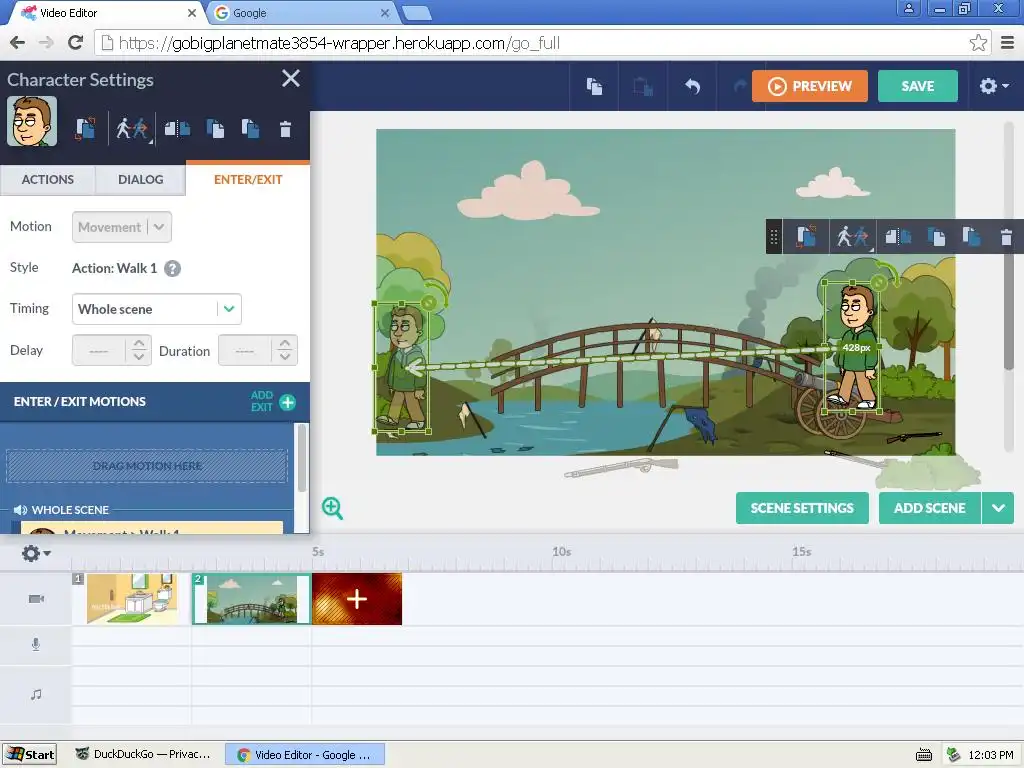Screen dimensions: 1024x768
Task: Reload the page in the browser
Action: tap(75, 43)
